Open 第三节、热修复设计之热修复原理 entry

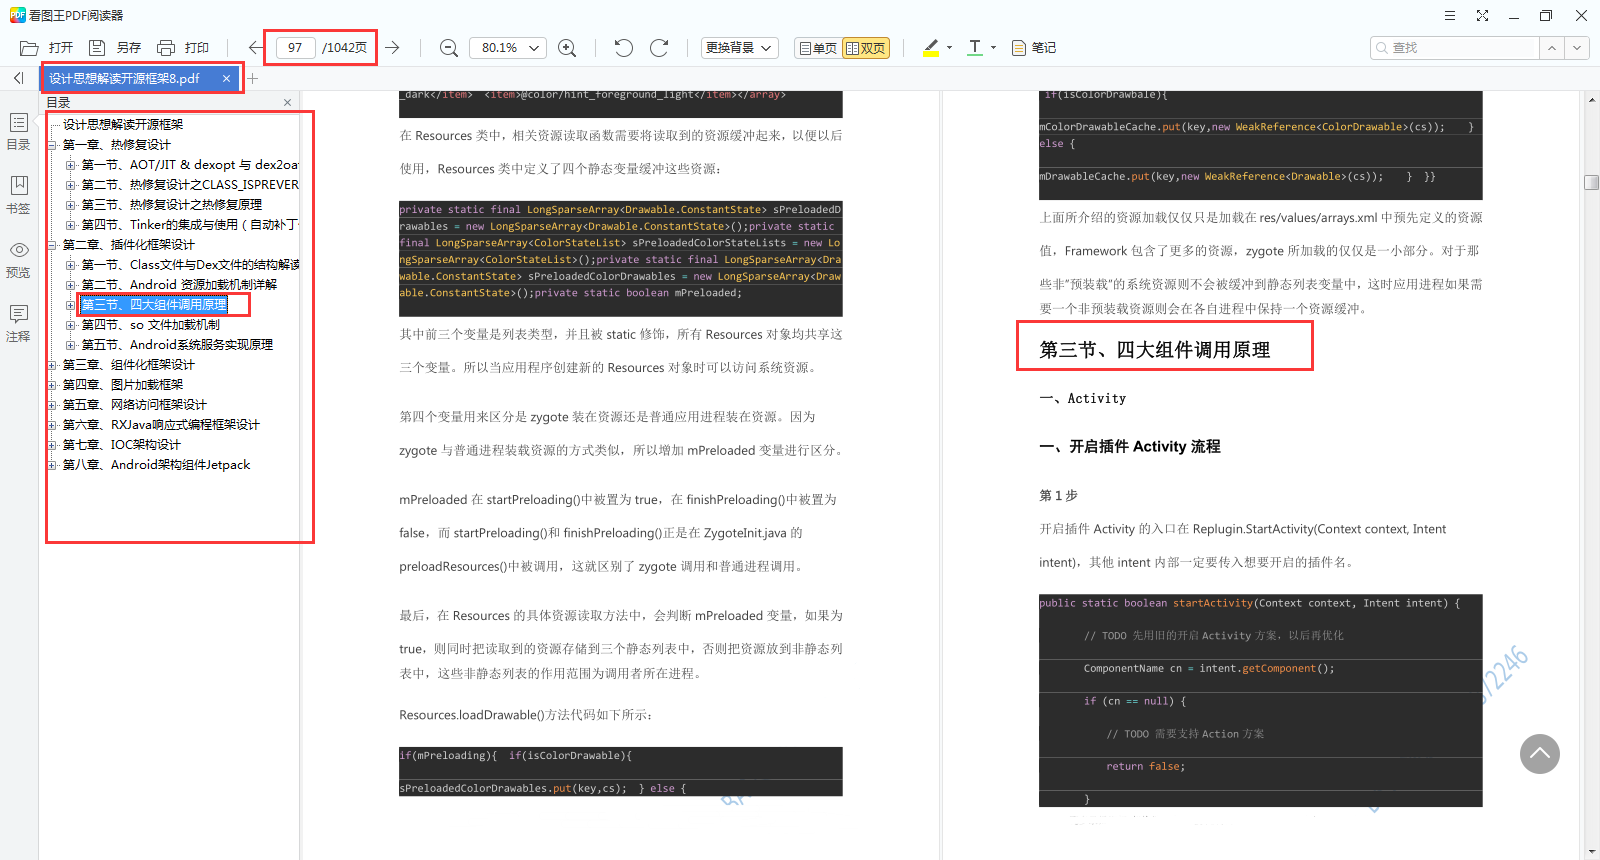(x=172, y=205)
